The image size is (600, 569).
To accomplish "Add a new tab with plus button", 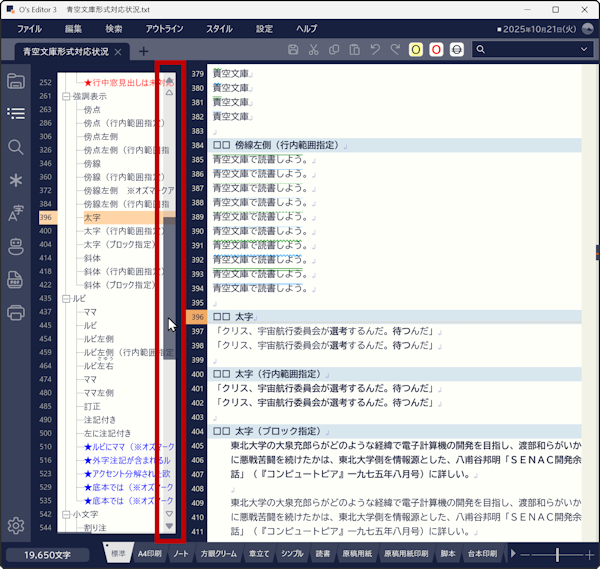I will pos(143,51).
